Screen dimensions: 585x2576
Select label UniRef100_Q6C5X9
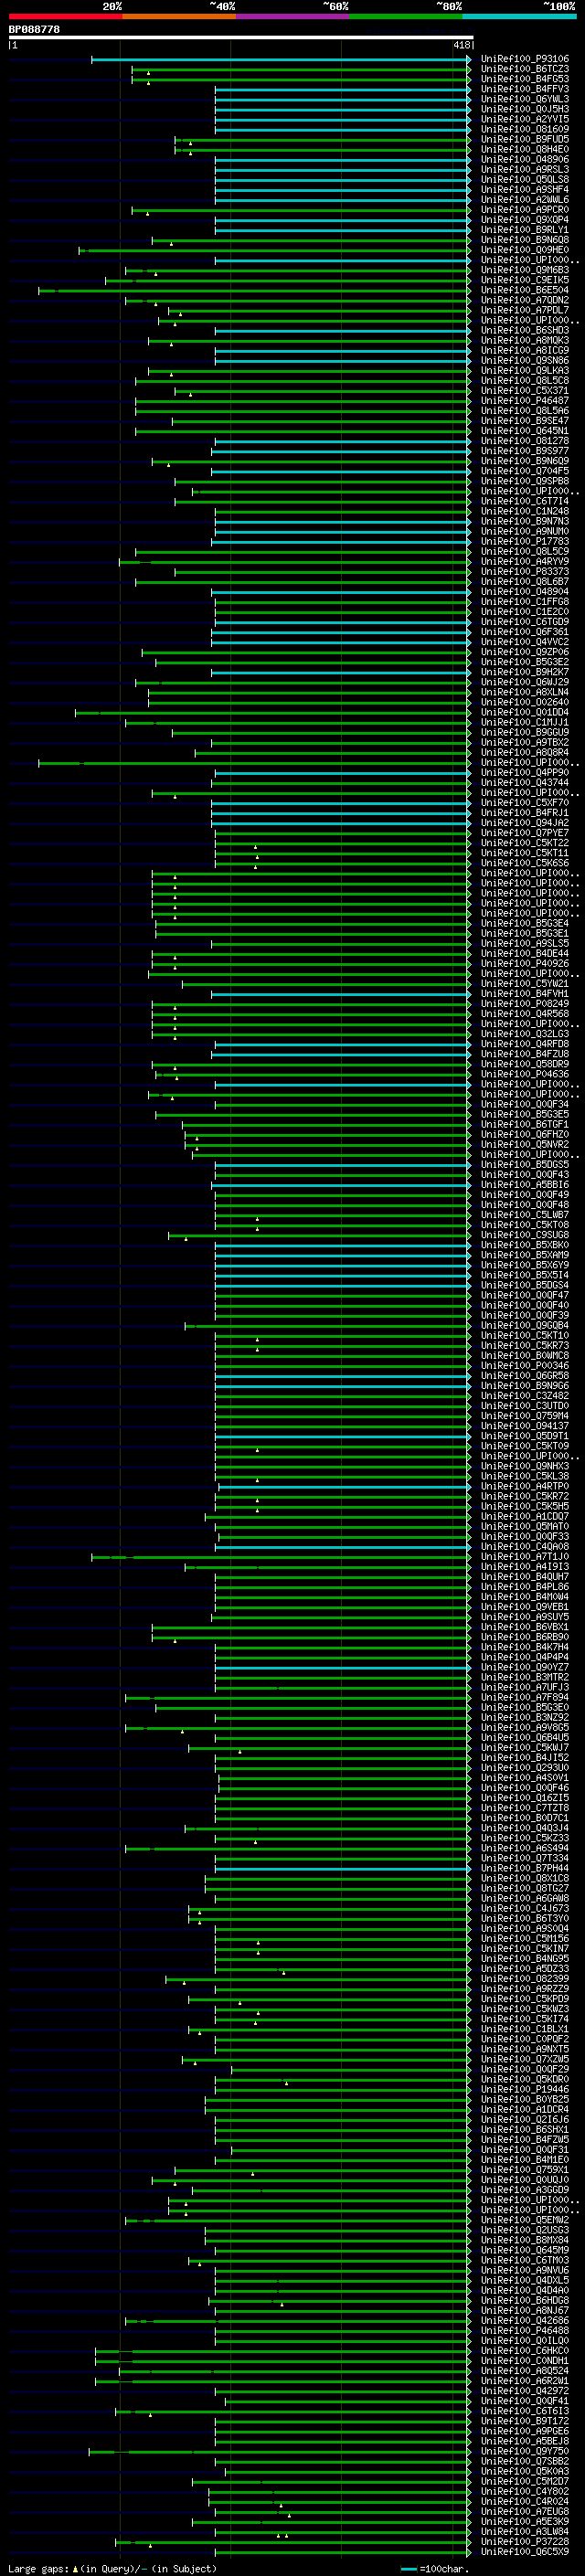[x=525, y=2551]
